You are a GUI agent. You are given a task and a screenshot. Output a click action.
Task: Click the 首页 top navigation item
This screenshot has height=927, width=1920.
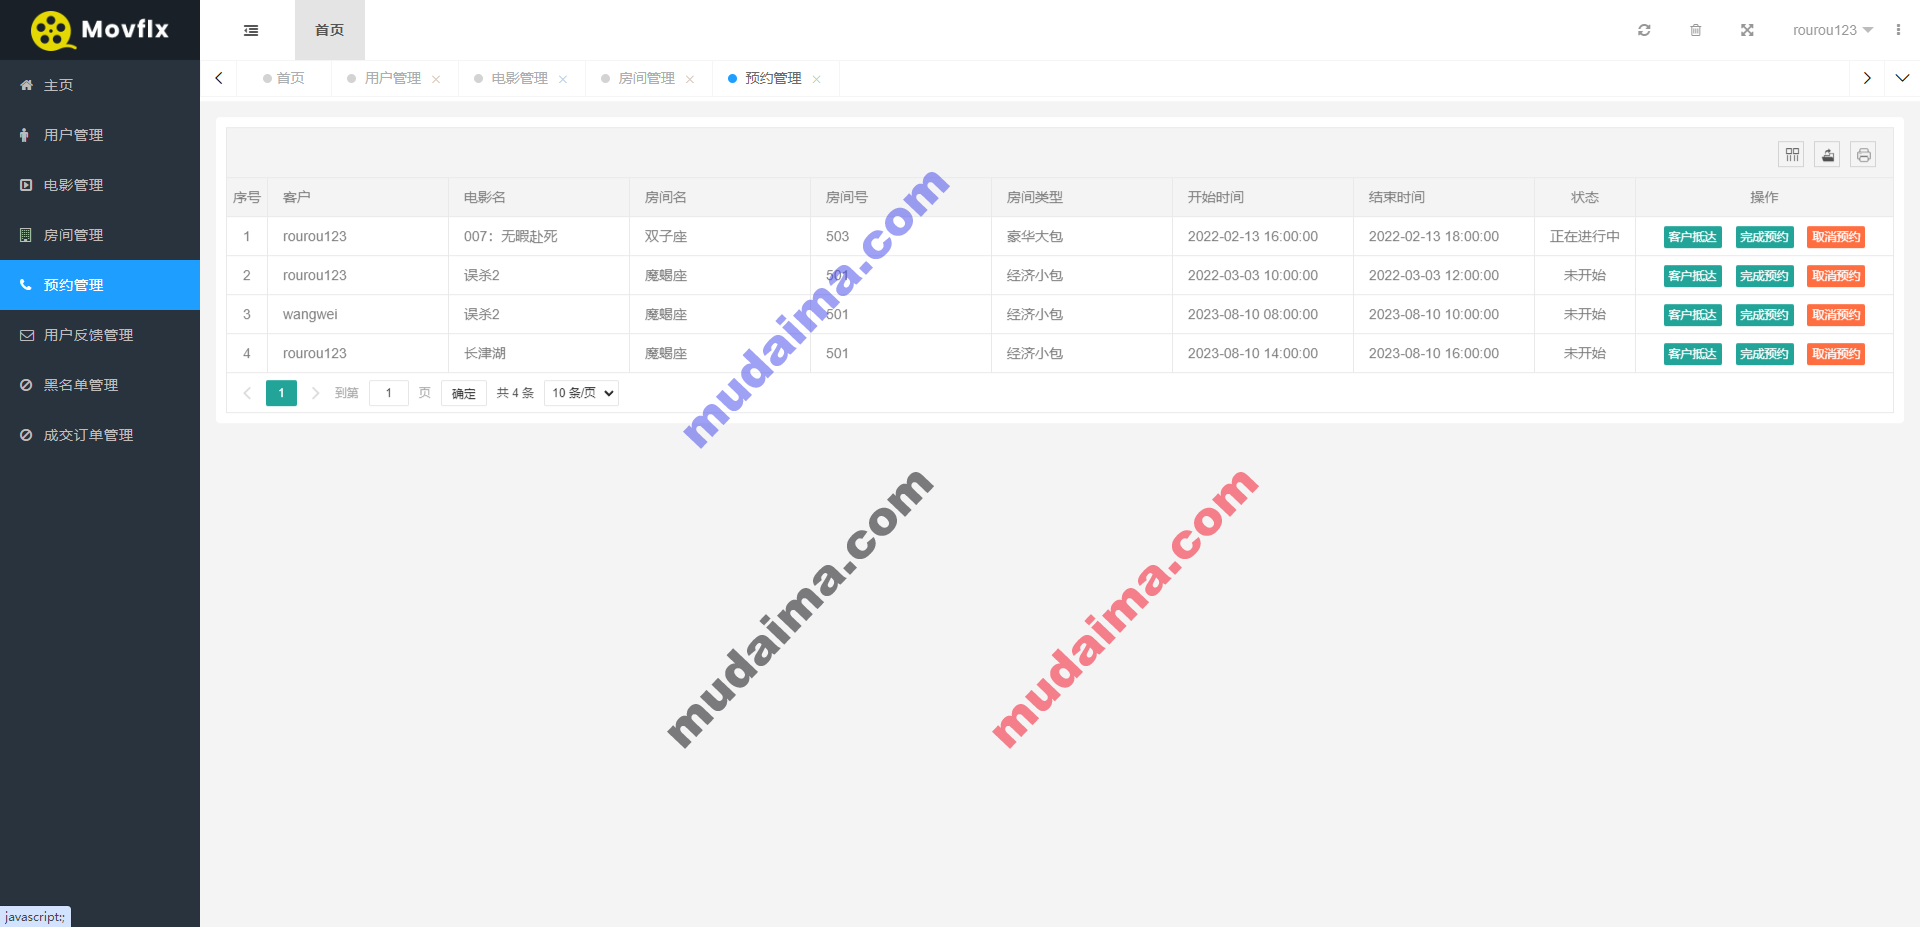click(x=329, y=30)
